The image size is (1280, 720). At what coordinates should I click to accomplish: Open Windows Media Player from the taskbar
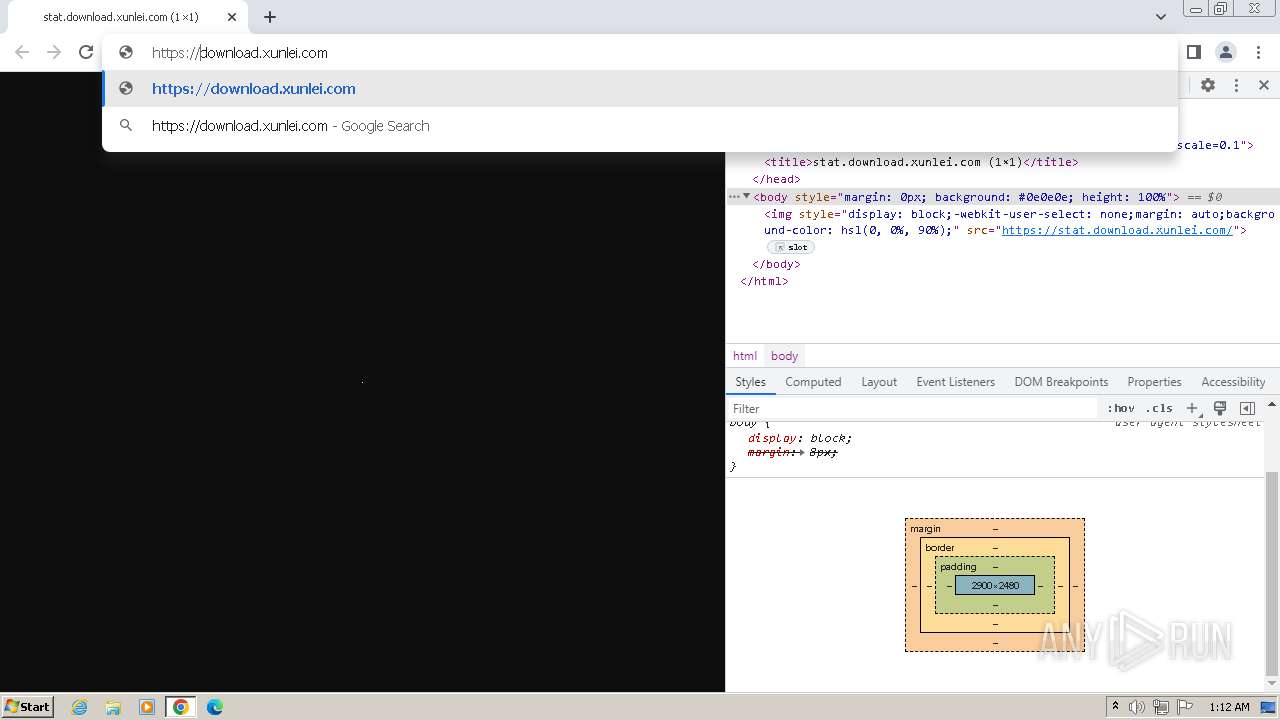point(147,707)
